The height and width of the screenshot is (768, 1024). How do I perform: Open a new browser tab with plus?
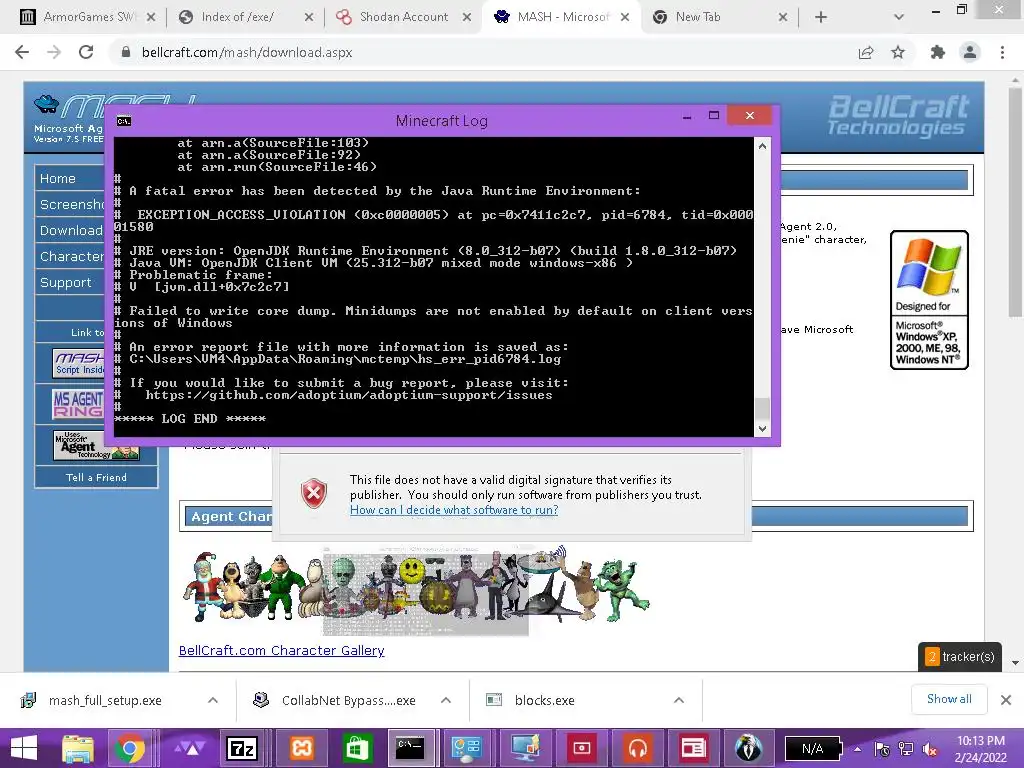click(x=821, y=17)
